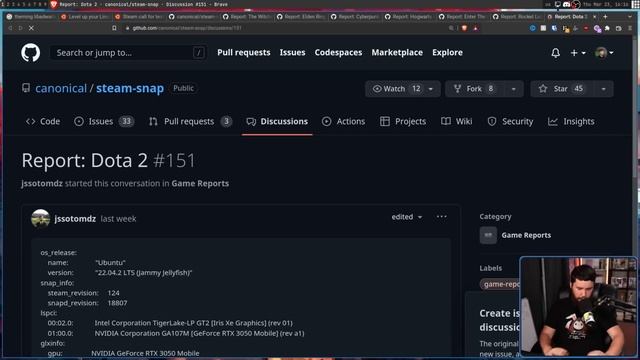
Task: Click the Game Reports category icon
Action: 488,235
